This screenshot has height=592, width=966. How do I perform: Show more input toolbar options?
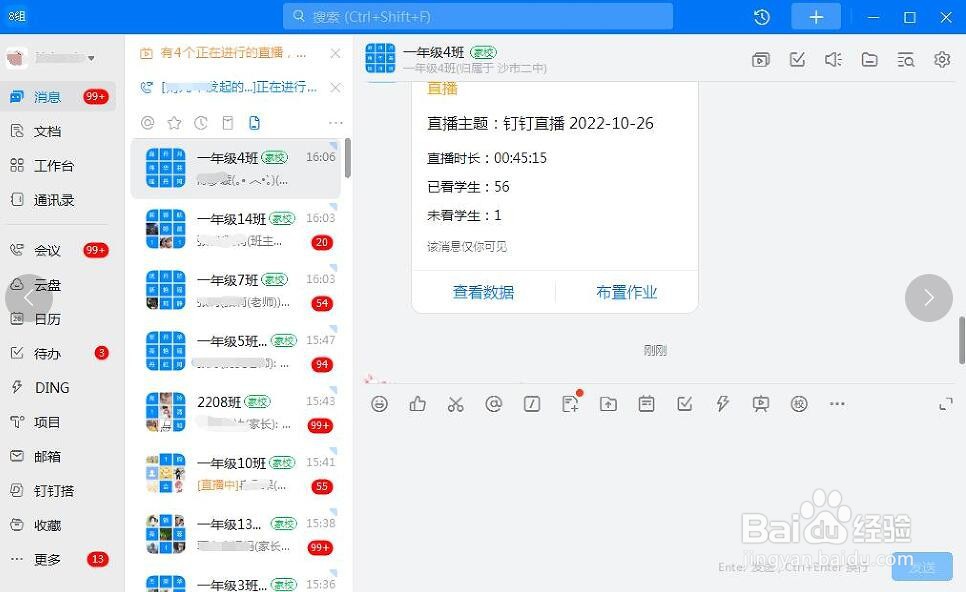tap(837, 403)
